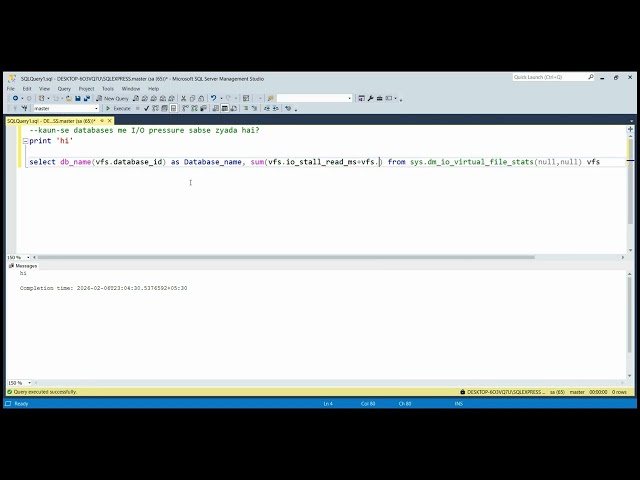Comment out the selected lines icon
This screenshot has height=480, width=640.
coord(246,109)
